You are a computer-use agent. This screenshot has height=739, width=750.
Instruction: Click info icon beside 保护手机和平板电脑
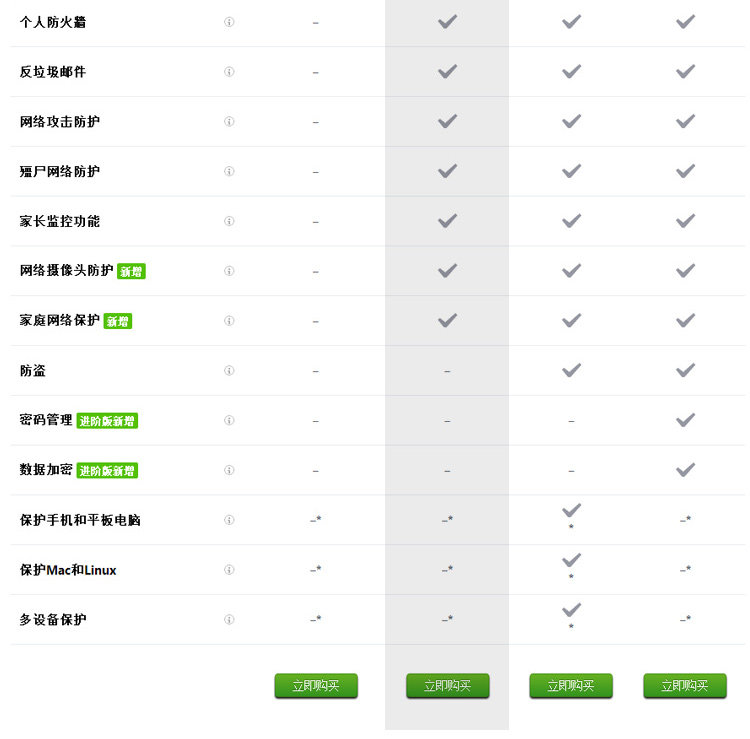point(229,520)
